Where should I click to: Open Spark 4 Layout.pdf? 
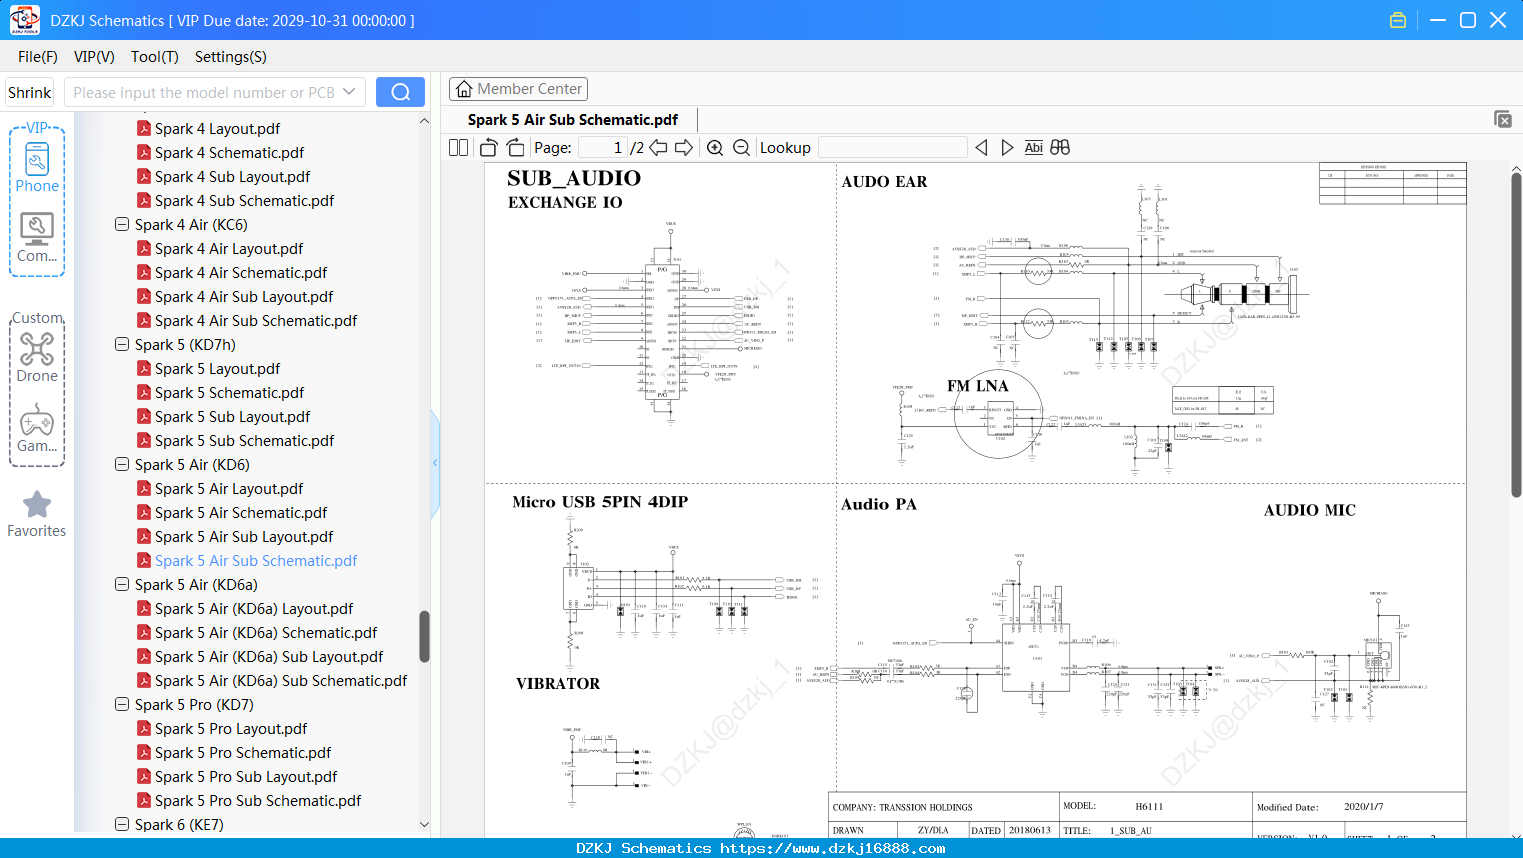click(217, 129)
